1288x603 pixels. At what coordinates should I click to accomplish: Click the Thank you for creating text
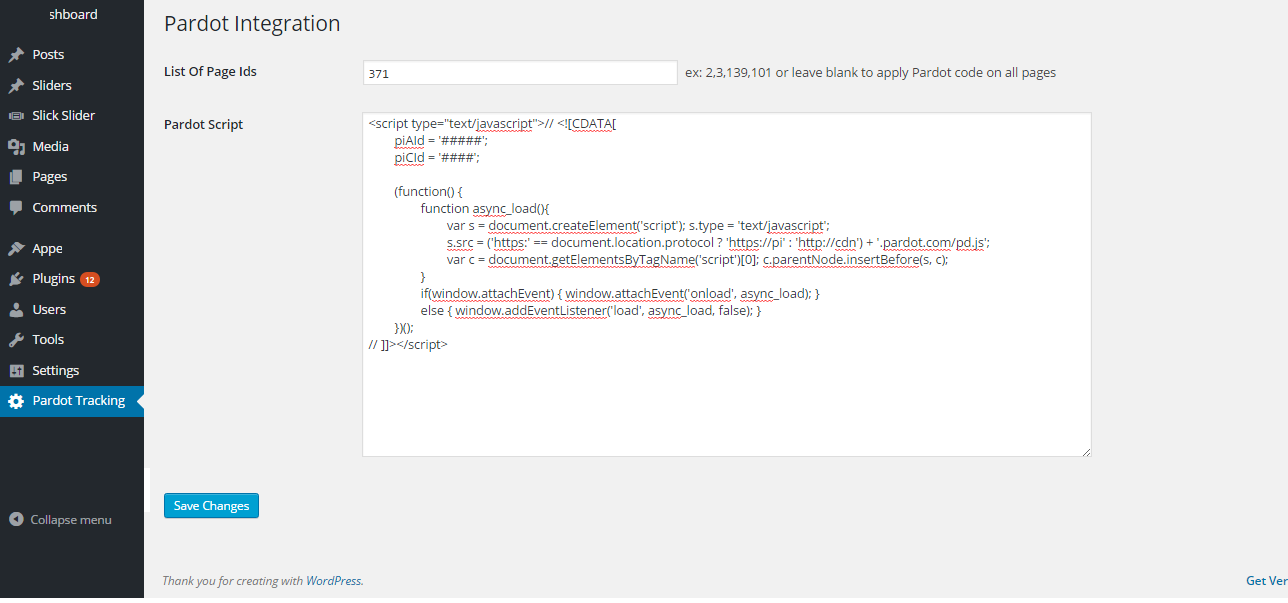tap(233, 581)
